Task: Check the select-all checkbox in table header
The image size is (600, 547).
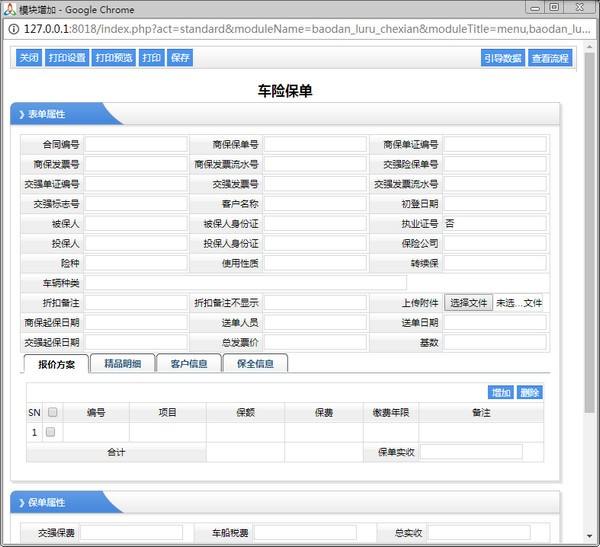Action: coord(52,412)
